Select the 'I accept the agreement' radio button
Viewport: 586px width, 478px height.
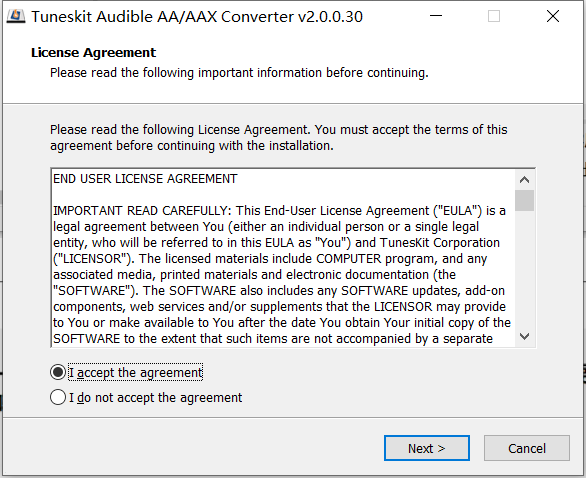[58, 372]
